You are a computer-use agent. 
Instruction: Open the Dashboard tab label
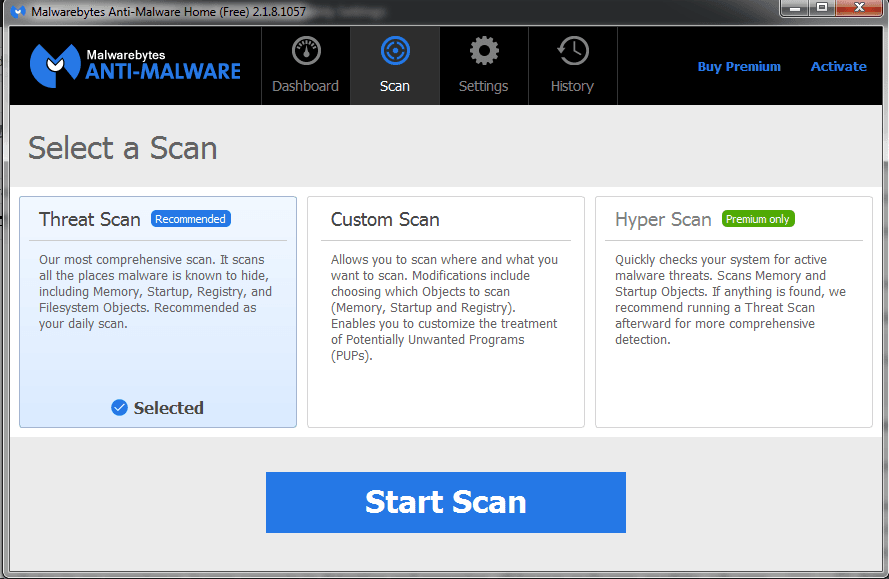pyautogui.click(x=305, y=86)
